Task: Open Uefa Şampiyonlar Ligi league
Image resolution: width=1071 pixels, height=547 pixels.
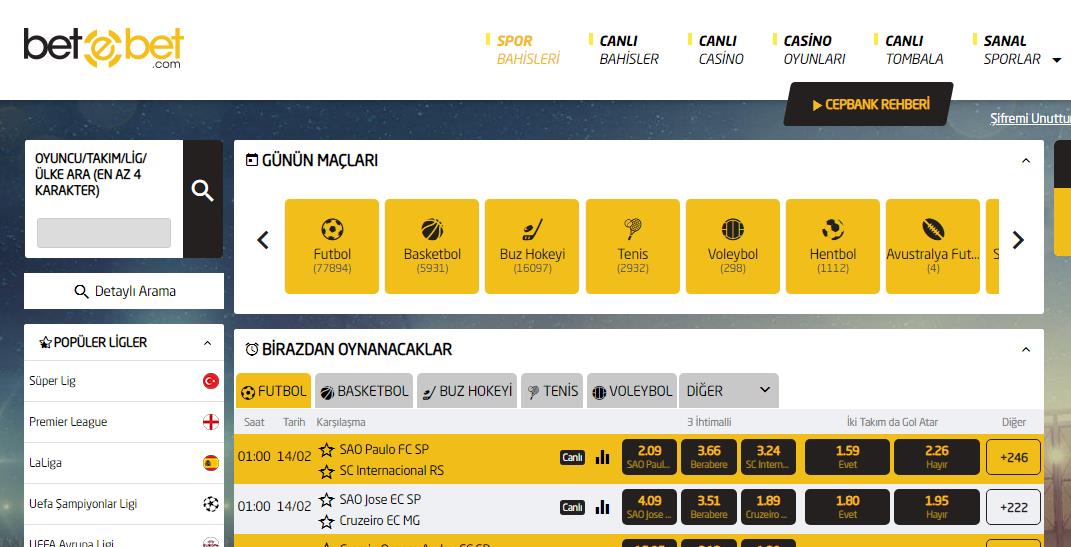Action: [x=124, y=504]
